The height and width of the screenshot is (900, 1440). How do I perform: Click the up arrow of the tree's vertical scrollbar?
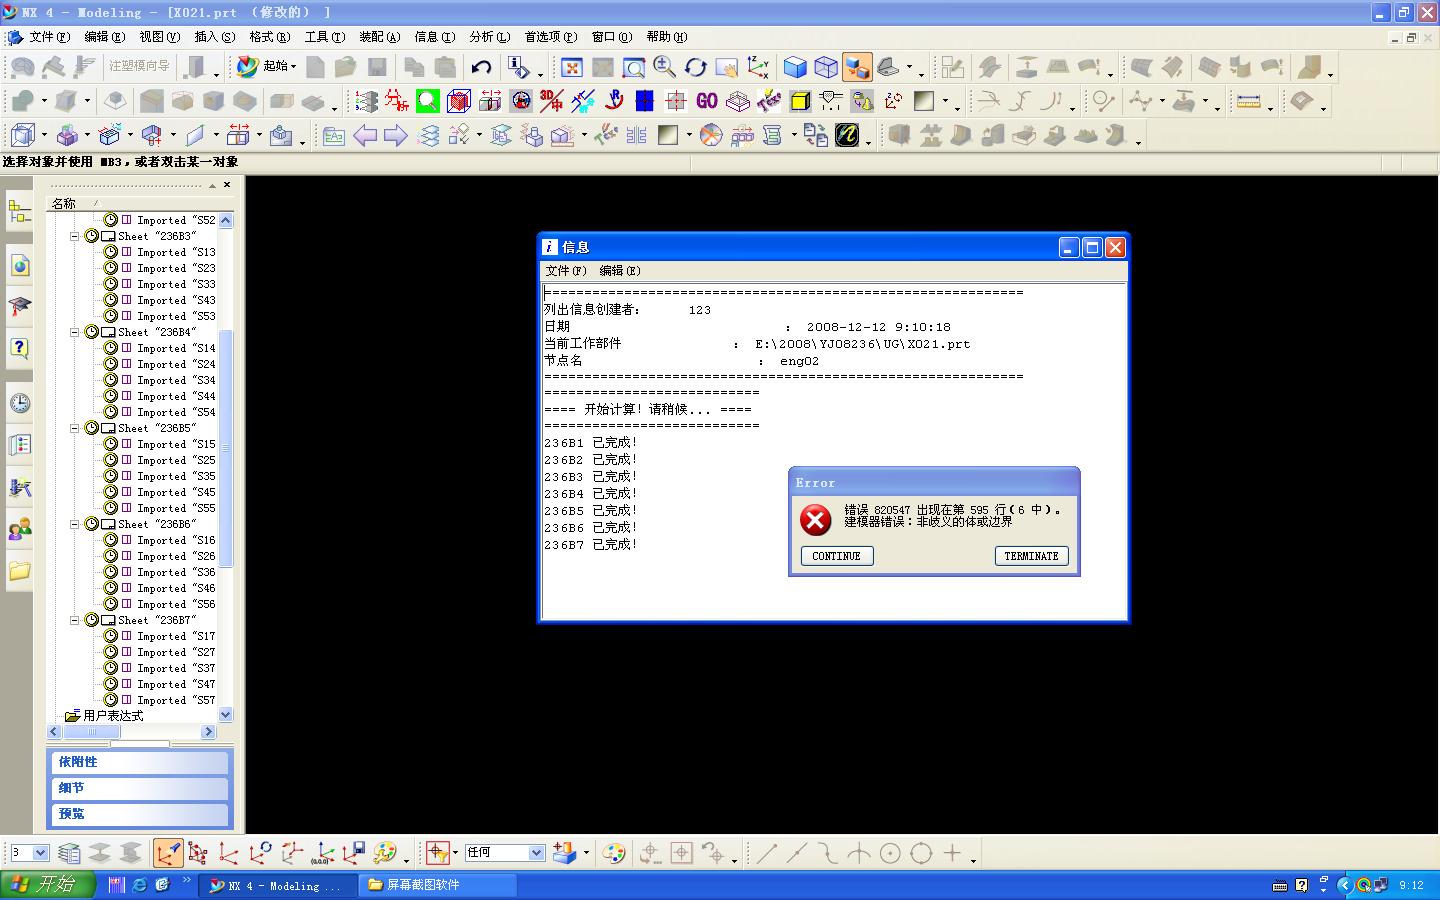225,220
